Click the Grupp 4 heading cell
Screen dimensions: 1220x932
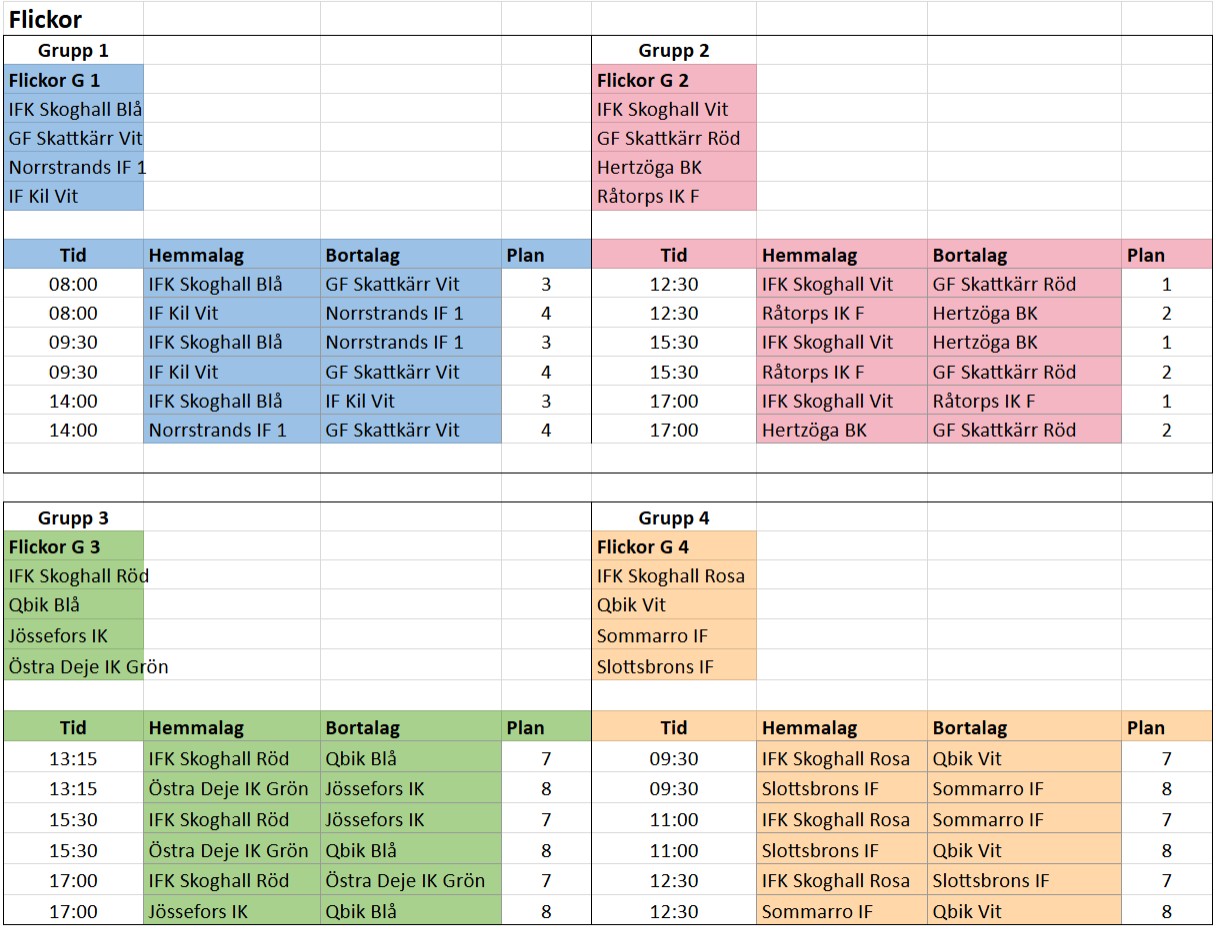673,518
